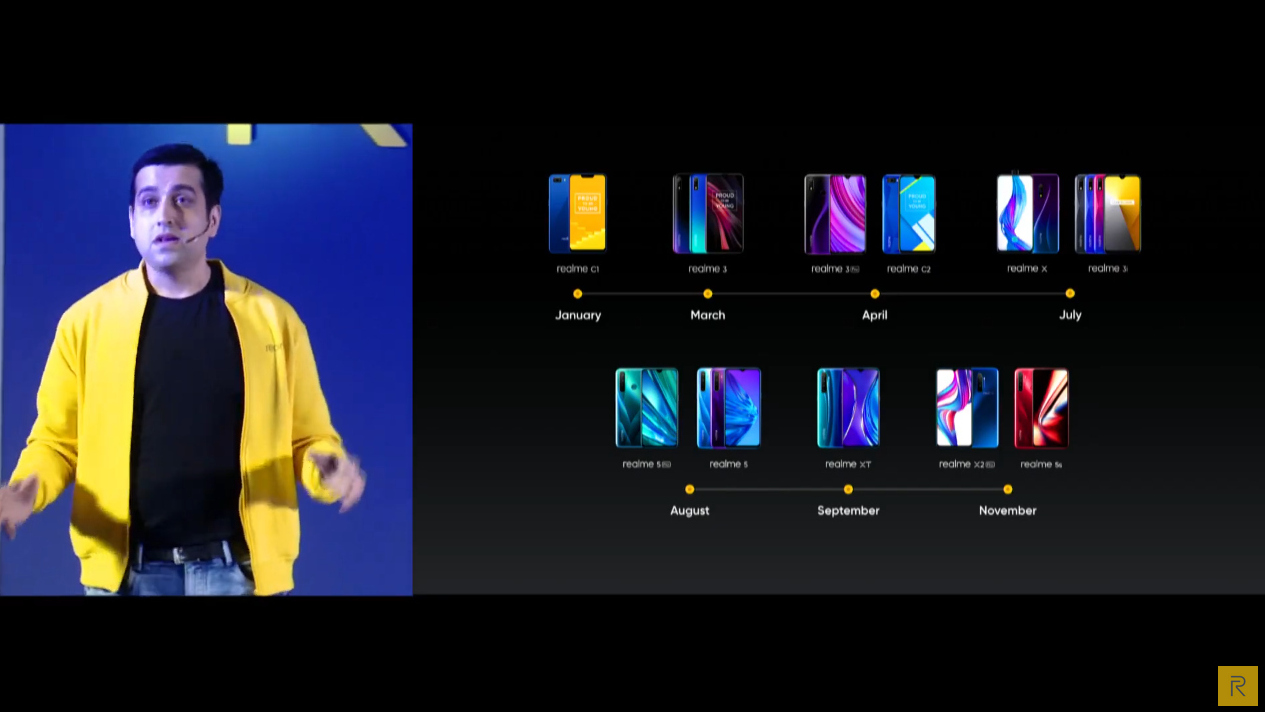Click the "March" month label
Viewport: 1265px width, 712px height.
pos(708,315)
